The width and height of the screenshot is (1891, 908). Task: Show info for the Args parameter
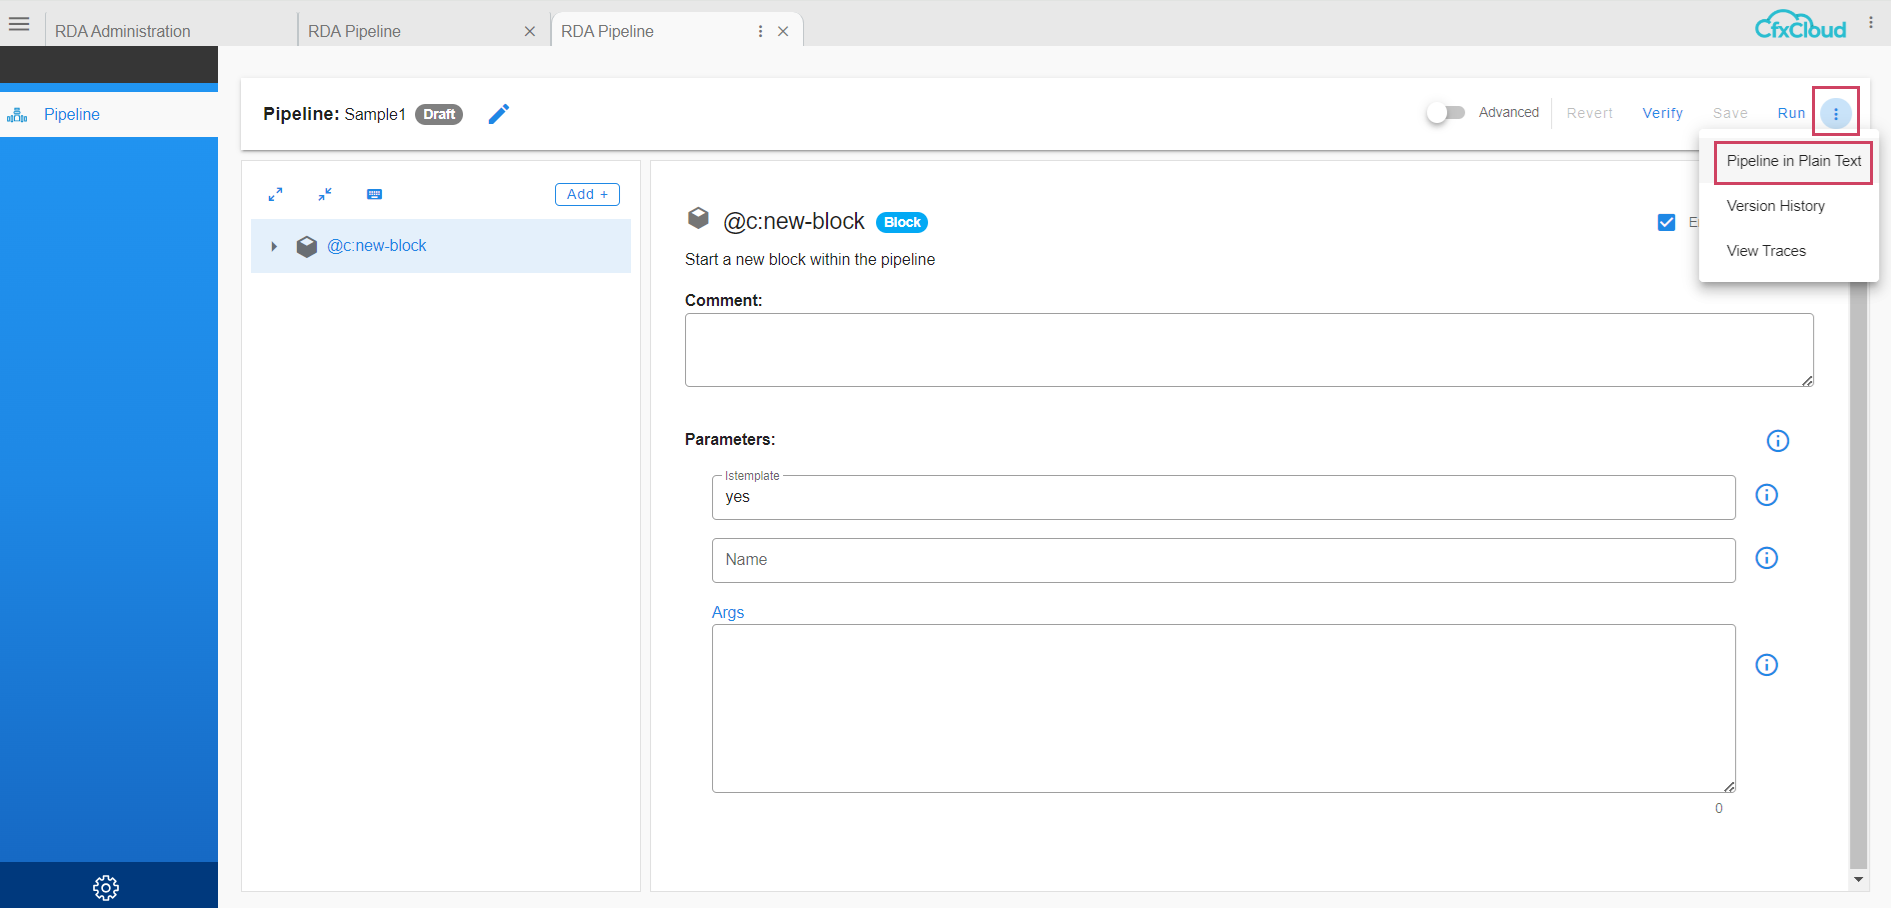[1766, 664]
